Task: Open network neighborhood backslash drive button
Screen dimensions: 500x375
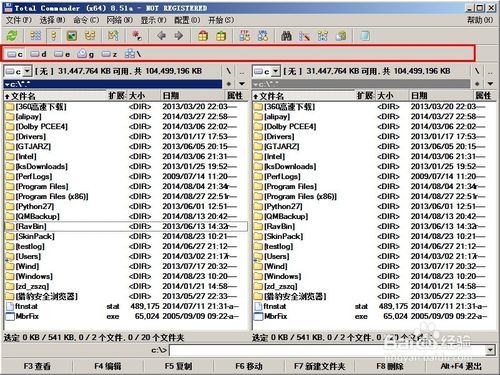Action: click(133, 54)
